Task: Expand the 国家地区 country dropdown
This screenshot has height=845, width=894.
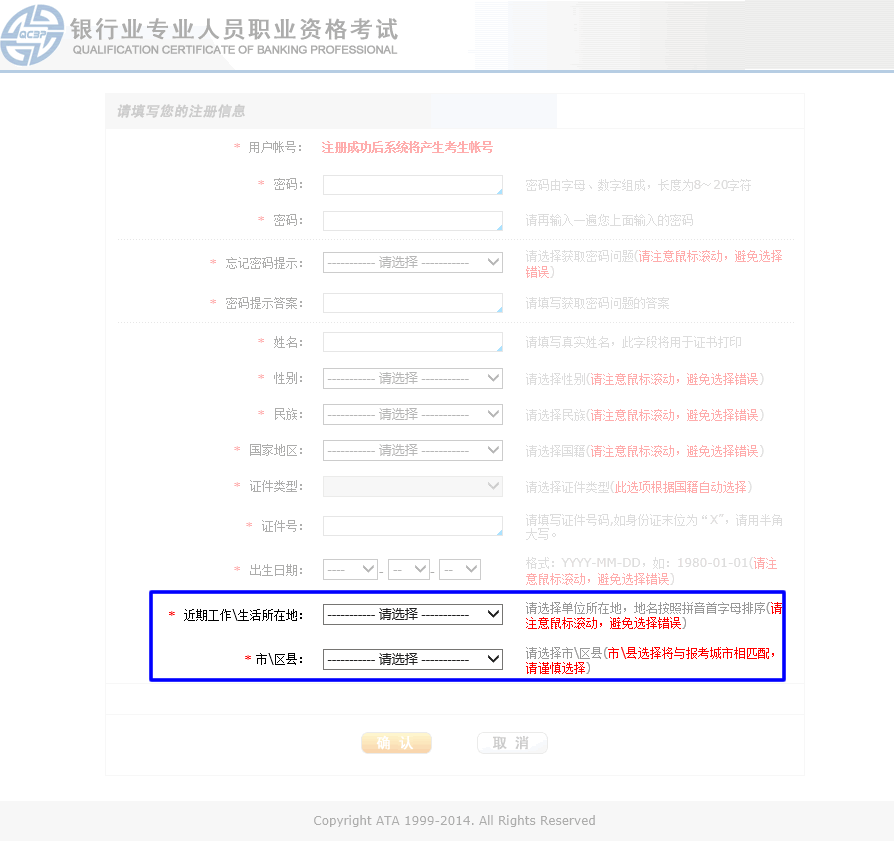Action: coord(412,450)
